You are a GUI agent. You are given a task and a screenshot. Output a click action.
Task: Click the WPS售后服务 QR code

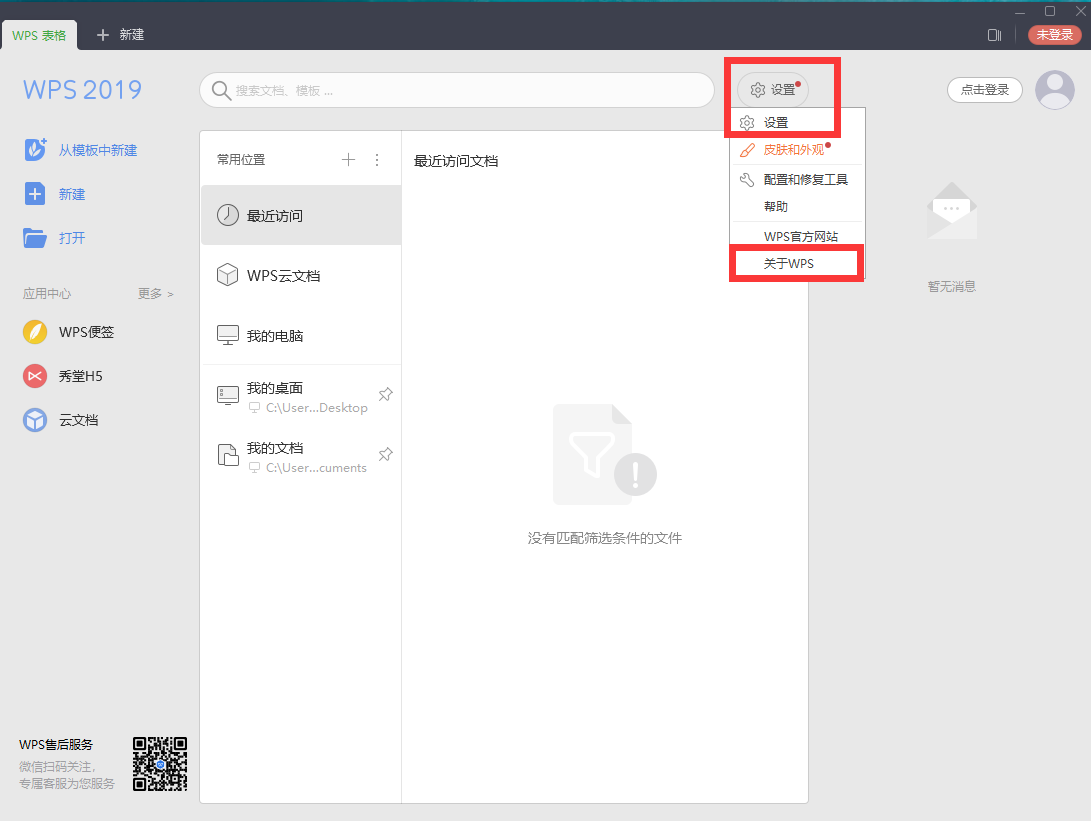coord(160,764)
